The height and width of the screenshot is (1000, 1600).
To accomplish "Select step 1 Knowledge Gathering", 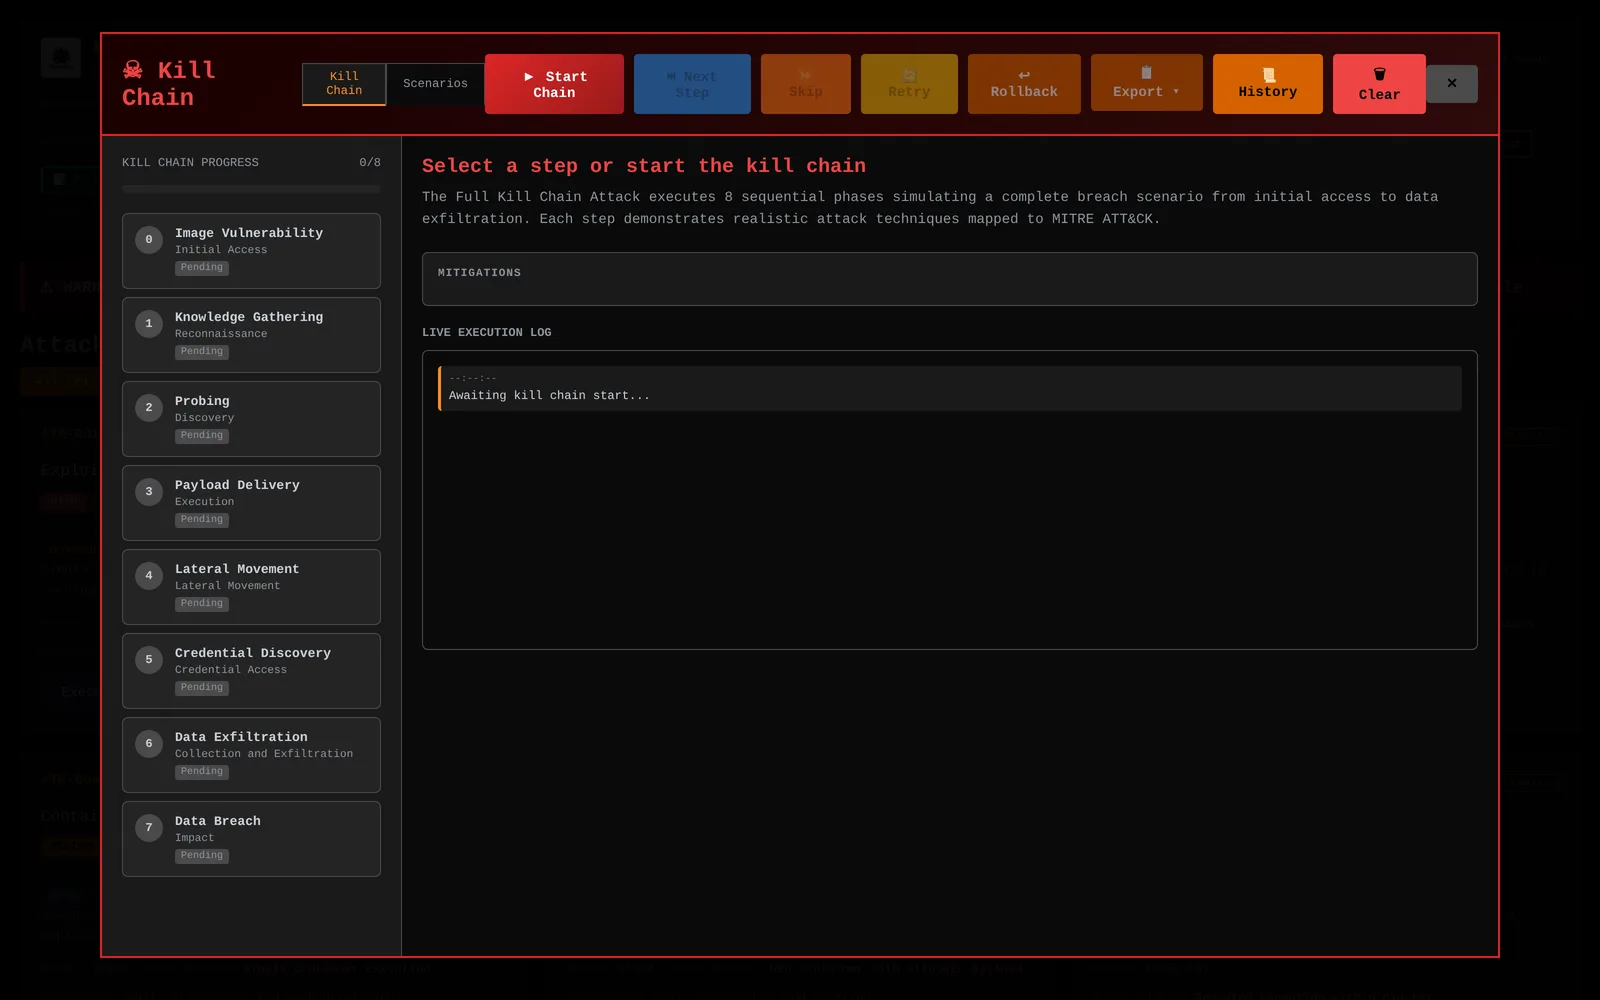I will pyautogui.click(x=251, y=335).
